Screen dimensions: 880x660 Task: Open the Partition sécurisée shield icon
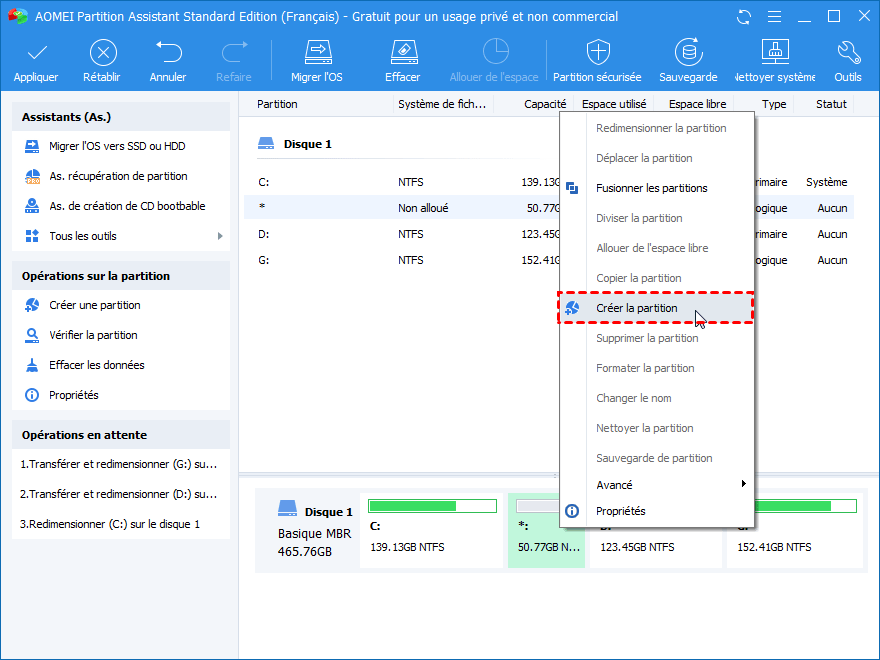tap(598, 52)
